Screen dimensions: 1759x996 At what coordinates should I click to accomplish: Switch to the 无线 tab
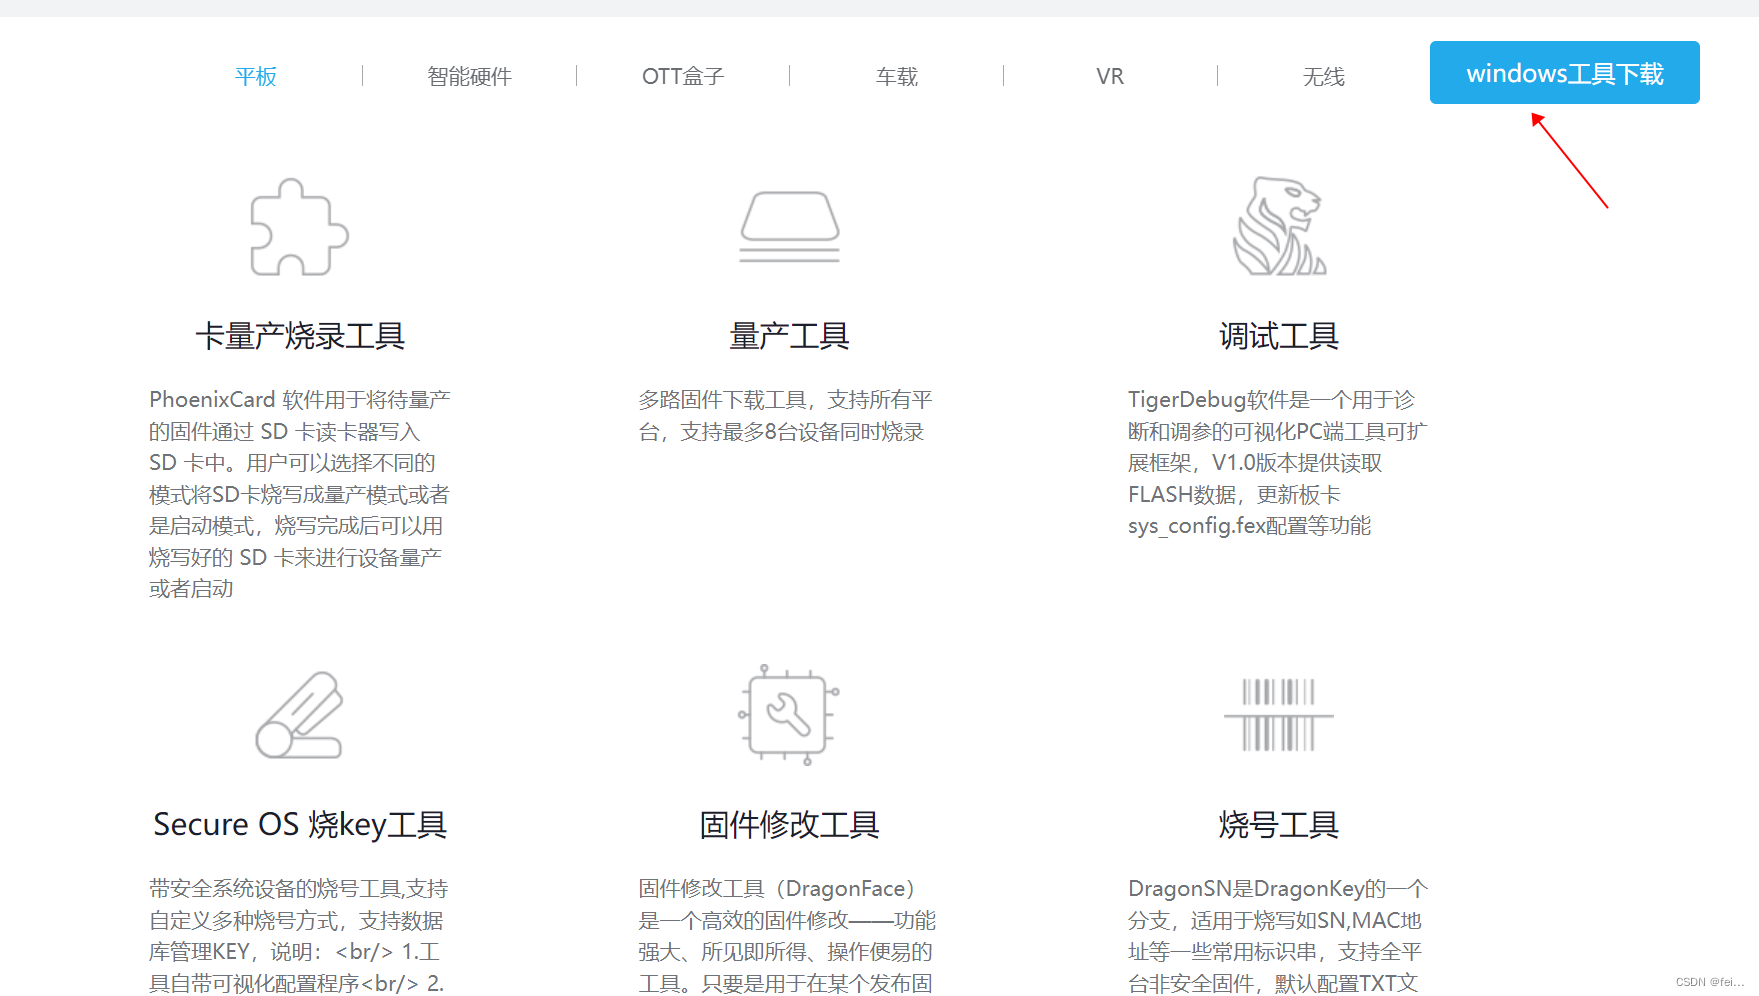[1324, 76]
